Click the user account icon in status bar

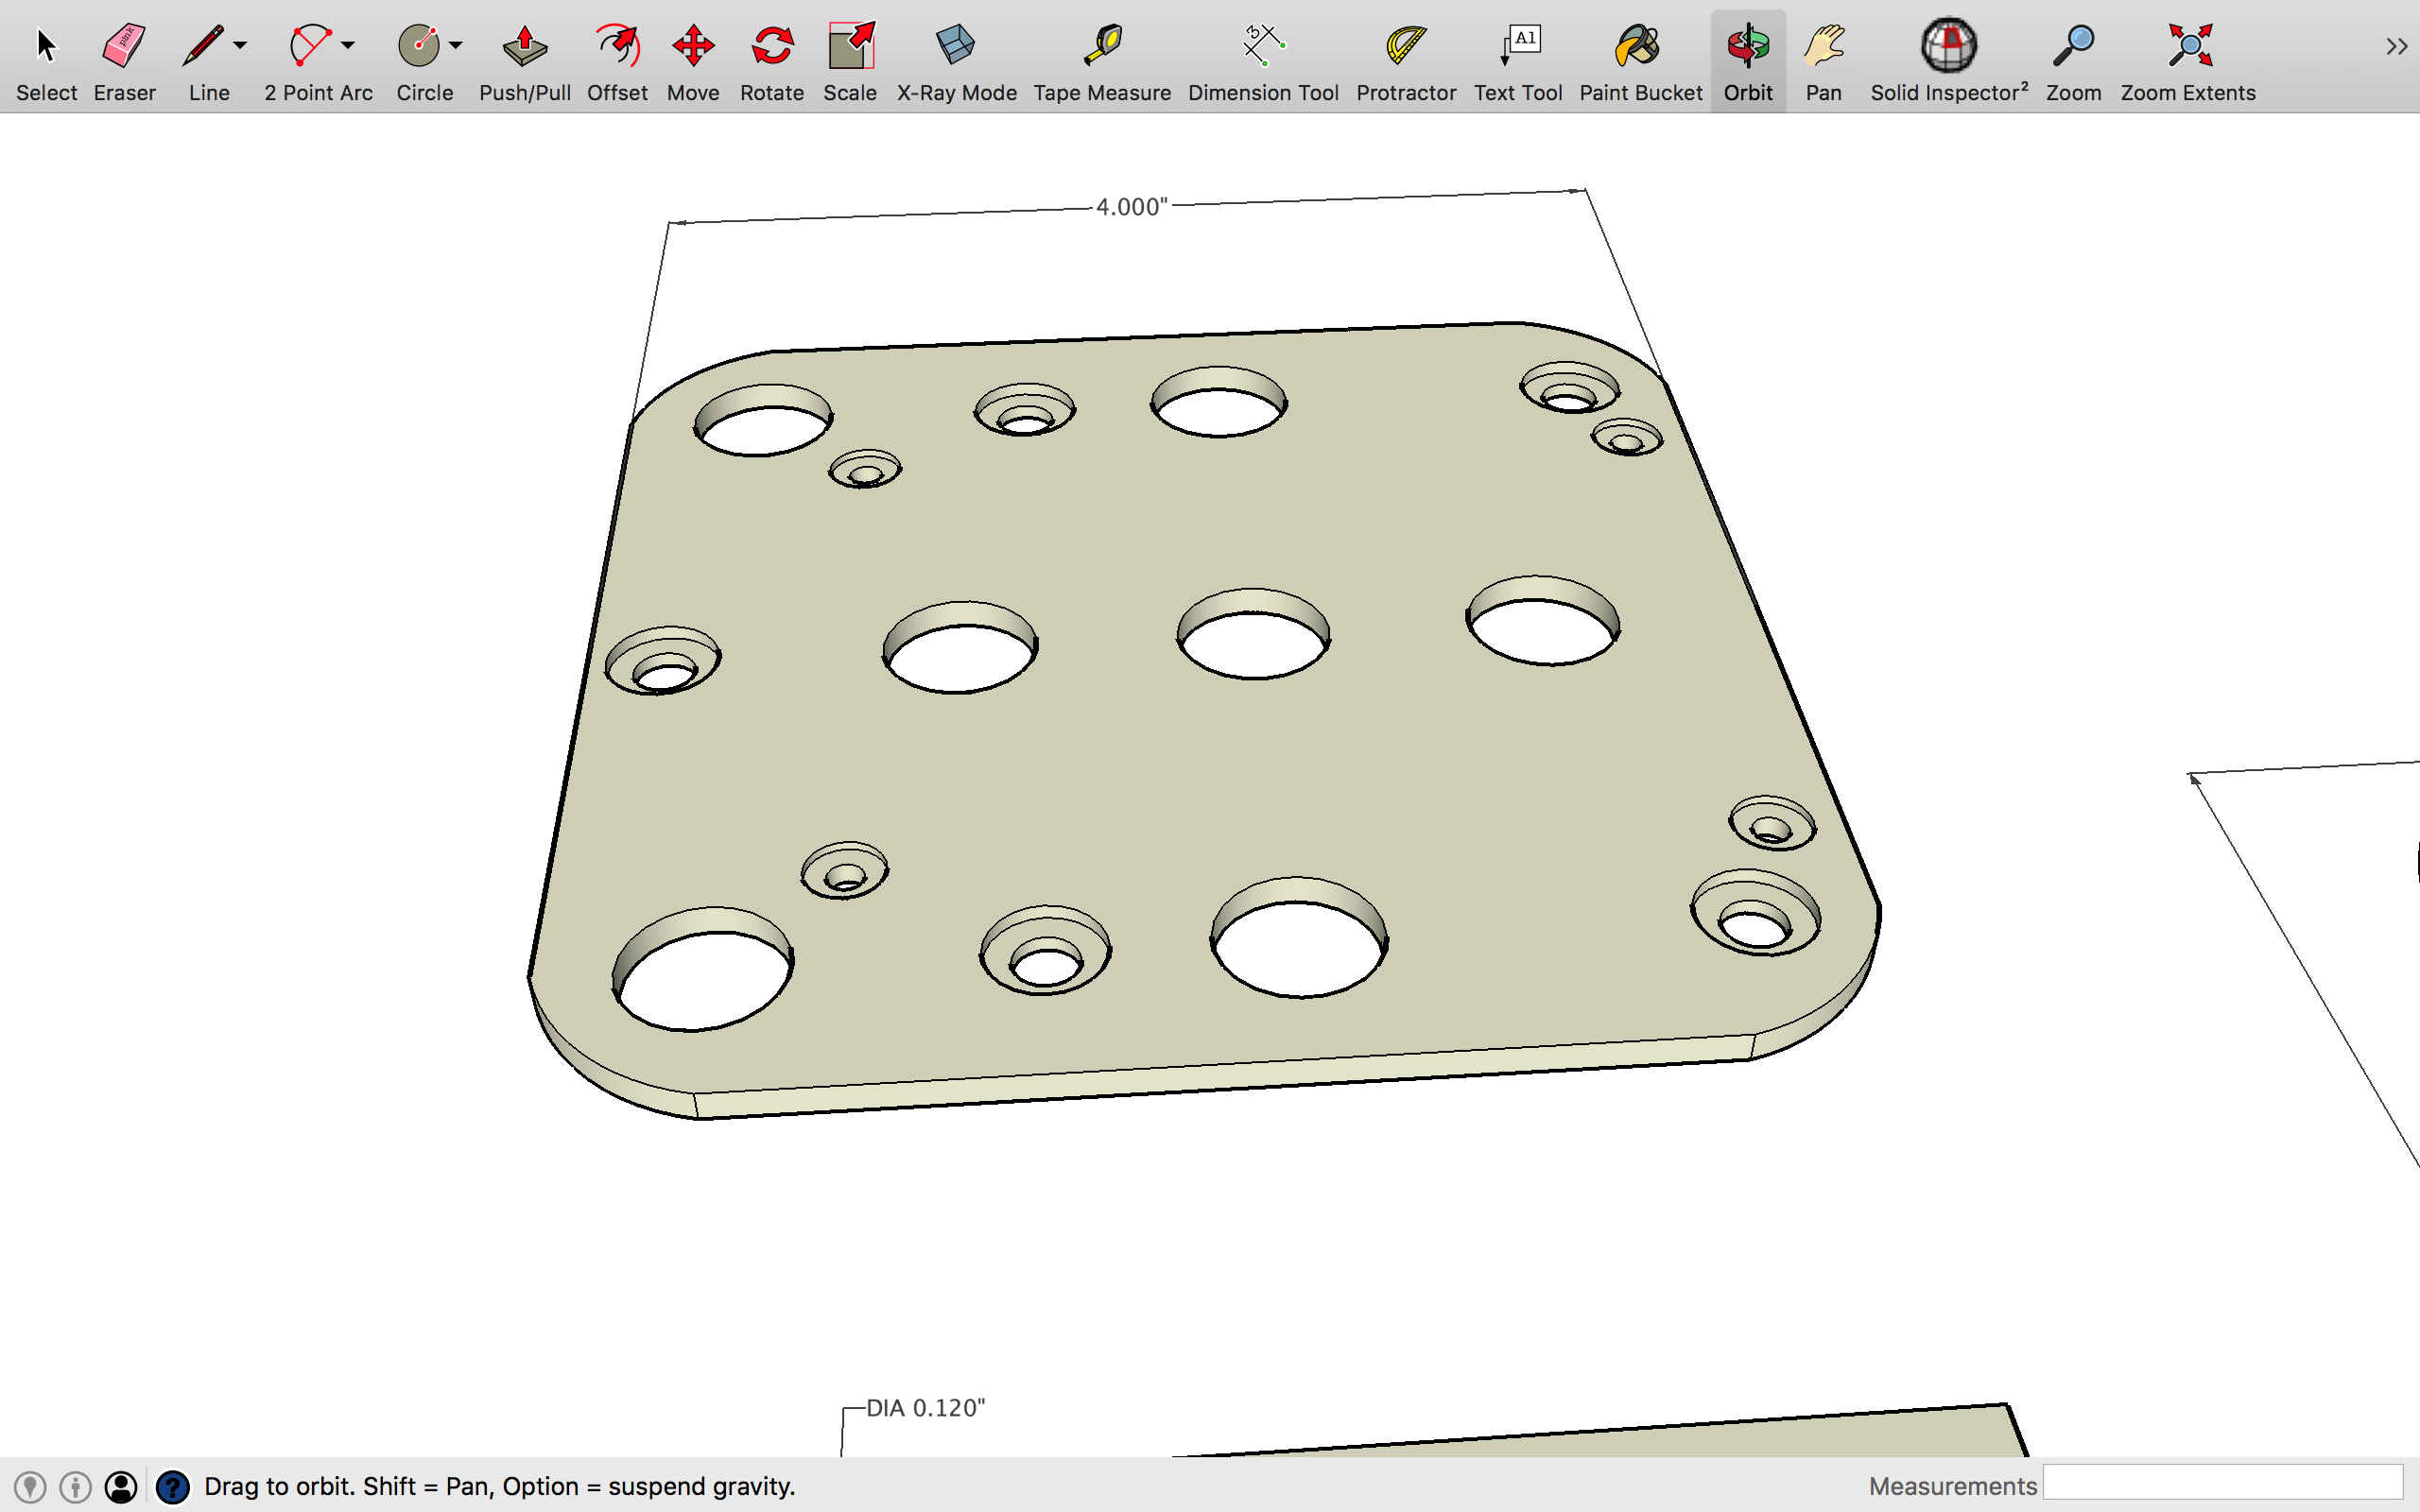click(x=122, y=1487)
